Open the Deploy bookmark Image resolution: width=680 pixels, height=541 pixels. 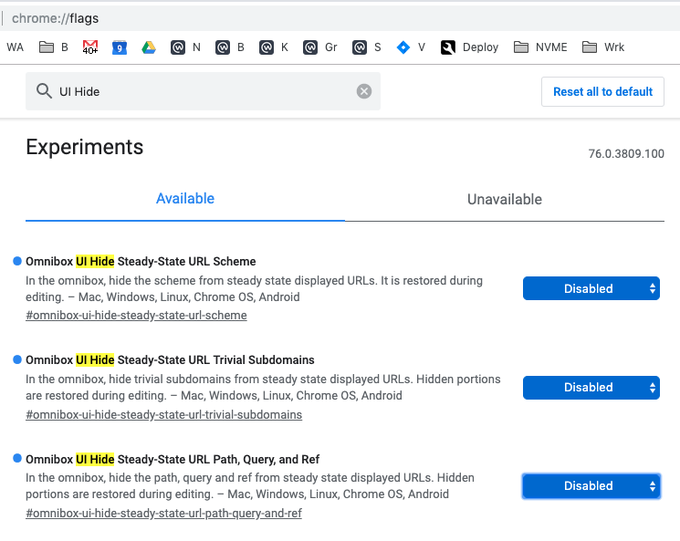coord(470,47)
